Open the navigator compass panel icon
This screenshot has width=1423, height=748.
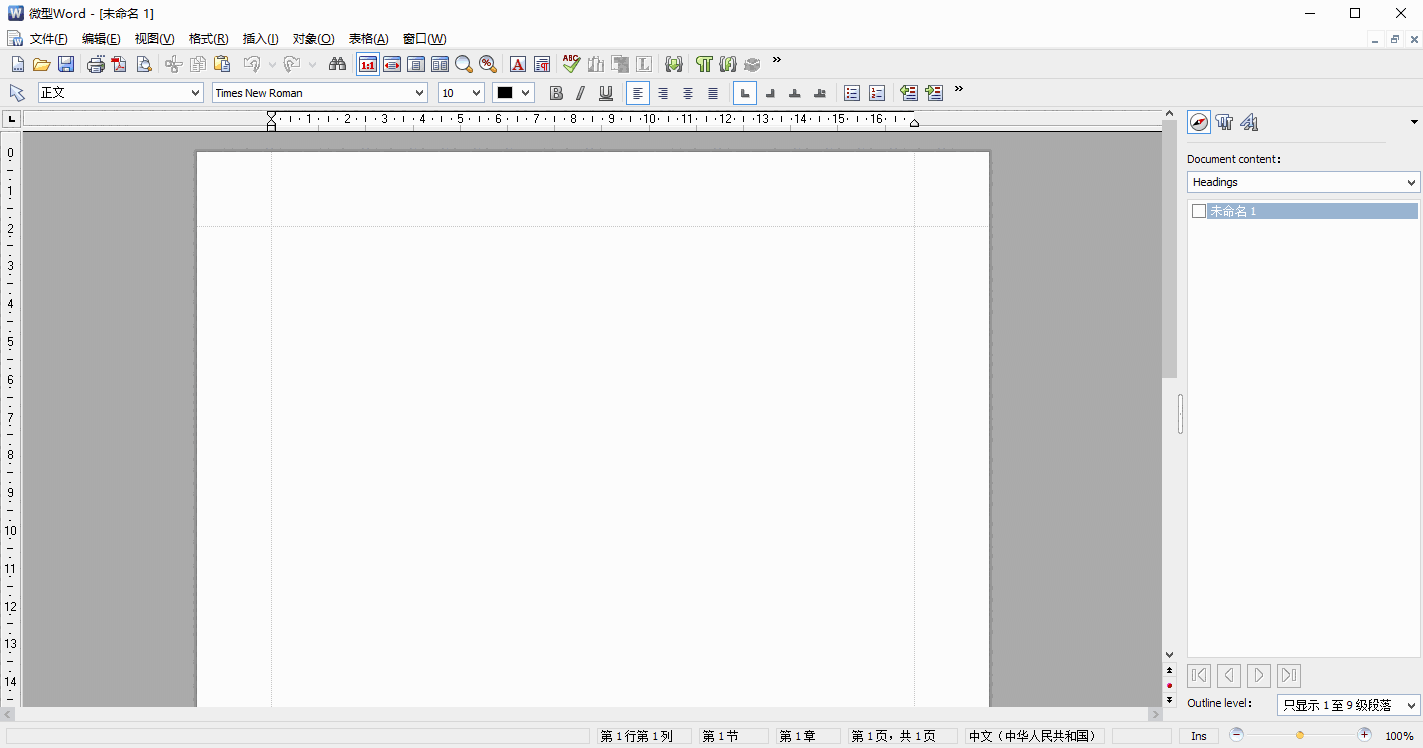(1198, 122)
